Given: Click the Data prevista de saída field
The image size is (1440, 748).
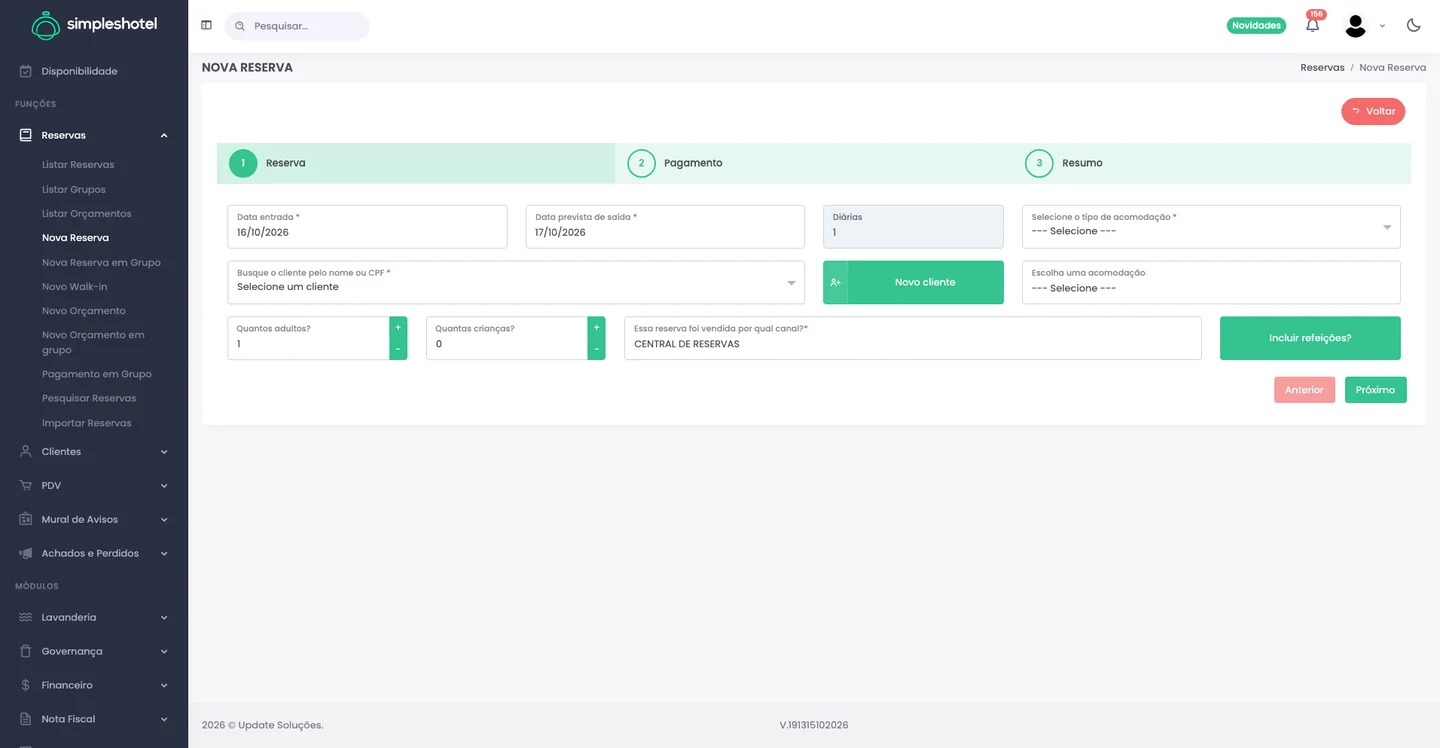Looking at the screenshot, I should pyautogui.click(x=665, y=227).
